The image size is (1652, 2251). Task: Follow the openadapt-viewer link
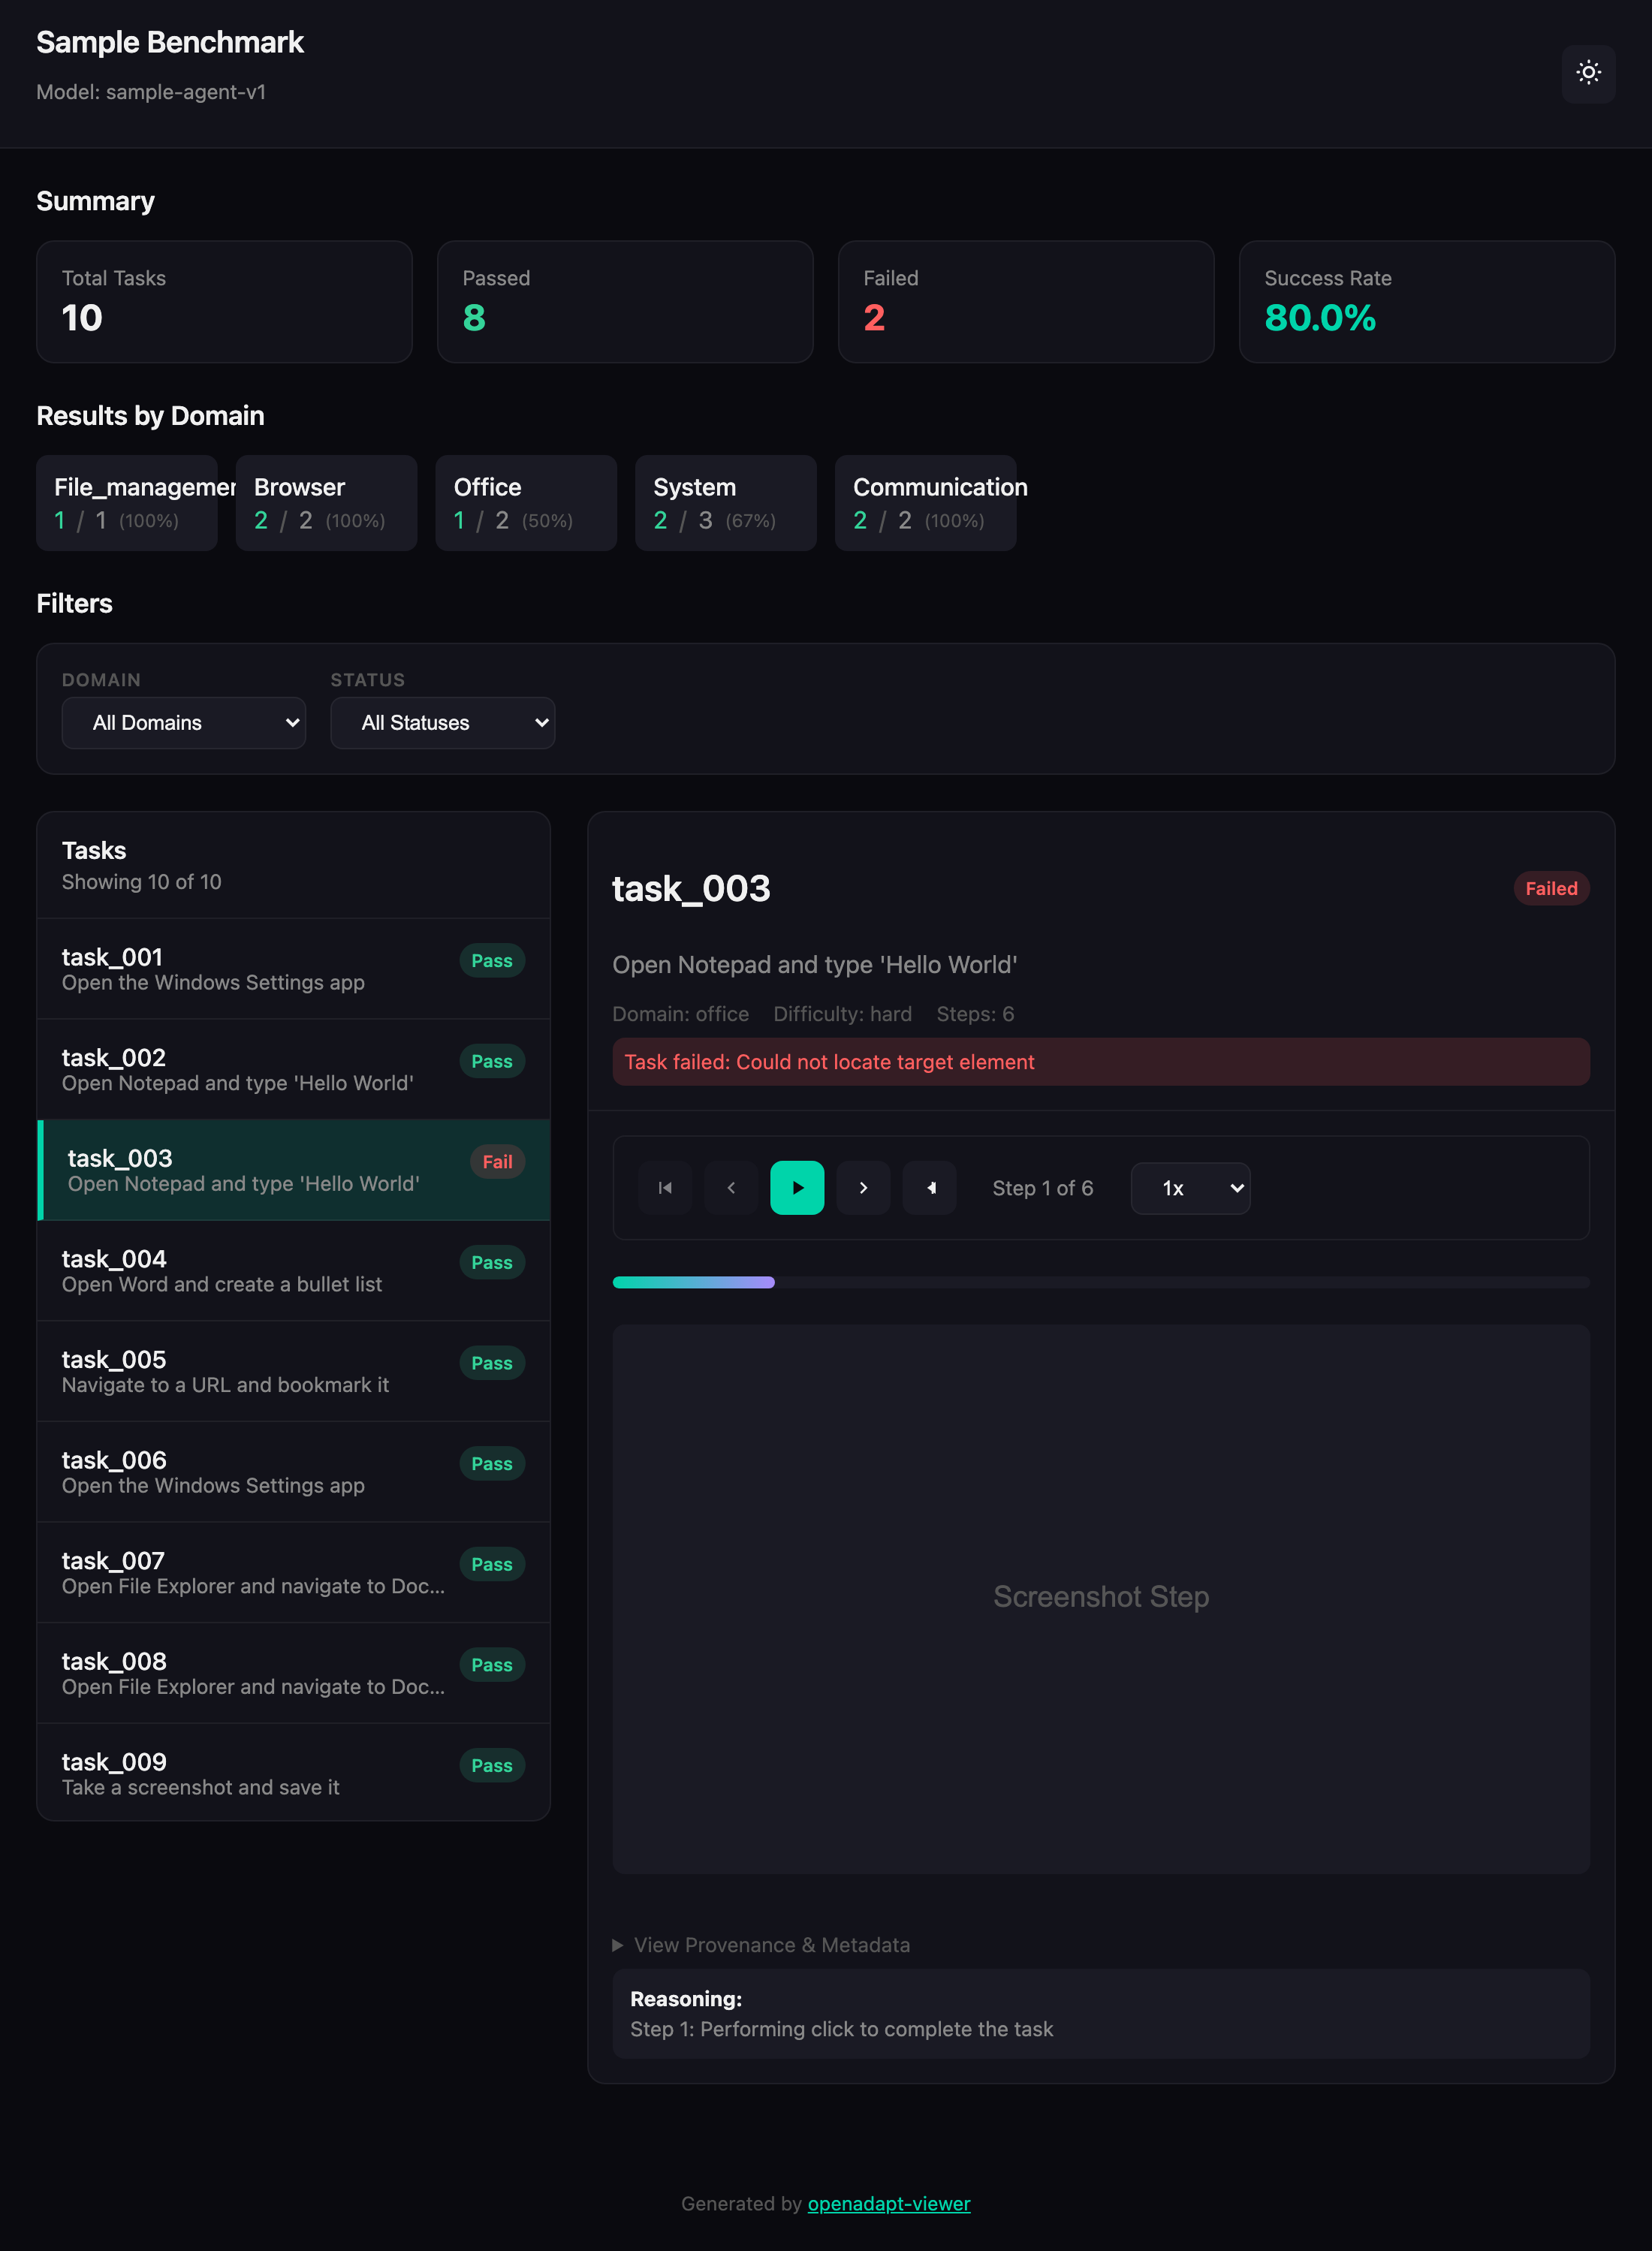[889, 2204]
